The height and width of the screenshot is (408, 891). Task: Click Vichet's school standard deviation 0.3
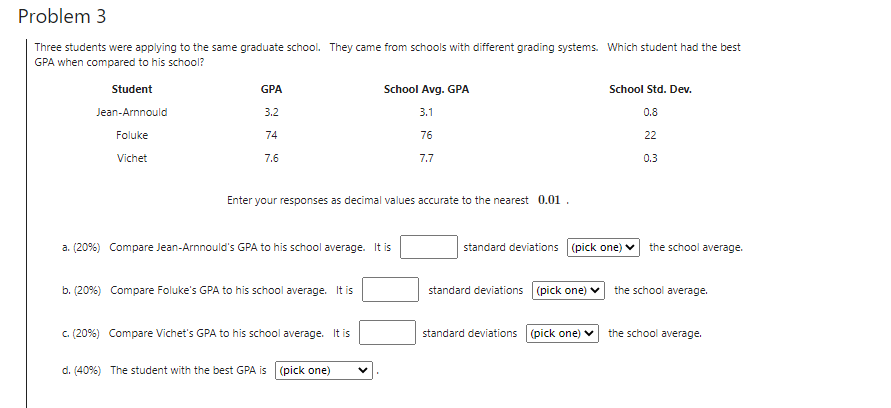pyautogui.click(x=651, y=158)
